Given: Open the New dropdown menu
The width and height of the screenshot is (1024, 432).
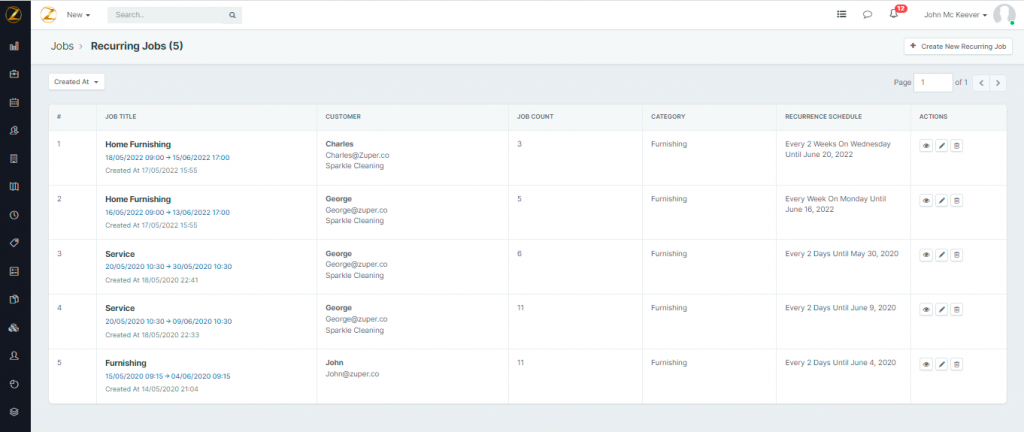Looking at the screenshot, I should pos(78,14).
